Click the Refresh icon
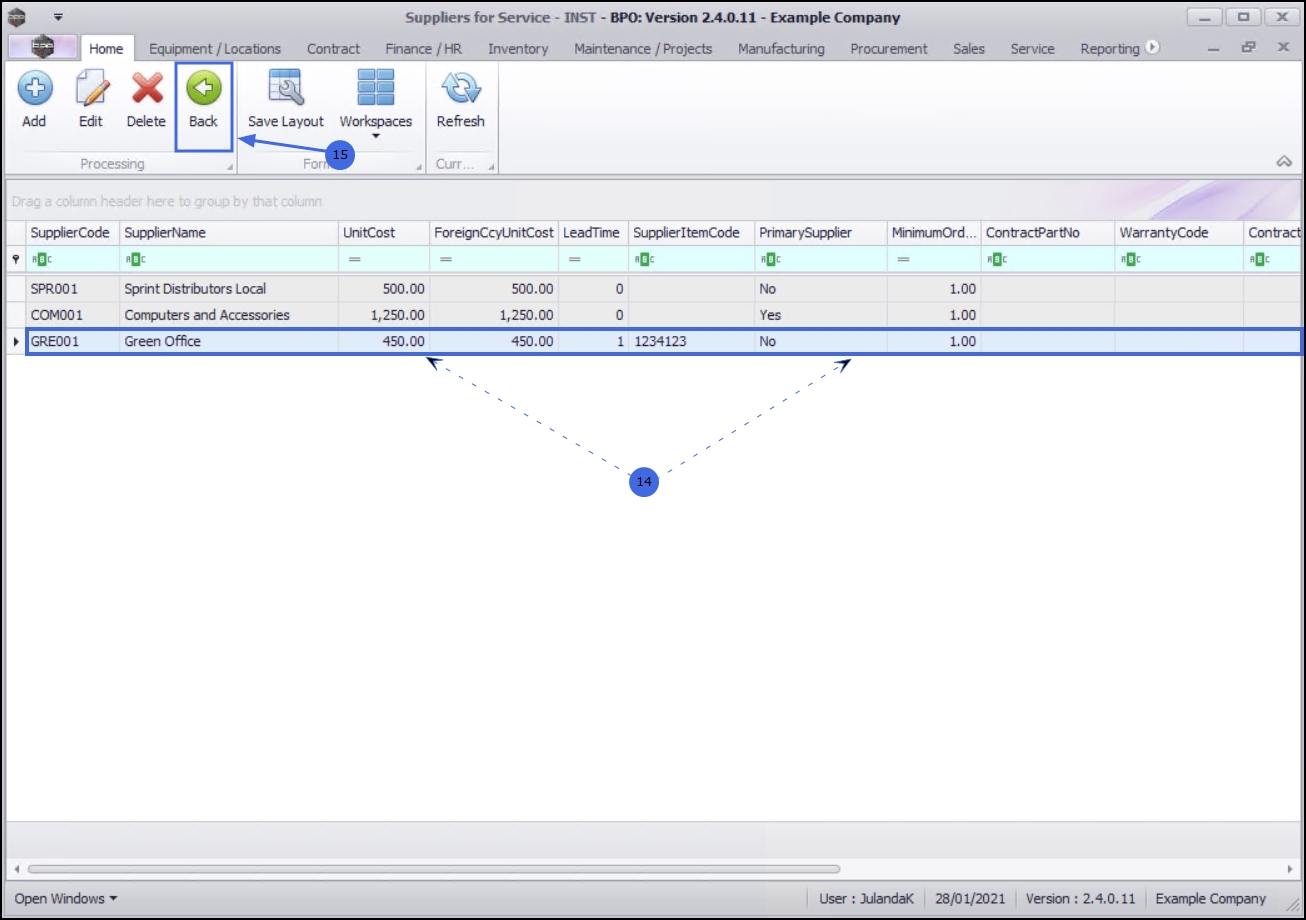Viewport: 1306px width, 920px height. tap(461, 89)
